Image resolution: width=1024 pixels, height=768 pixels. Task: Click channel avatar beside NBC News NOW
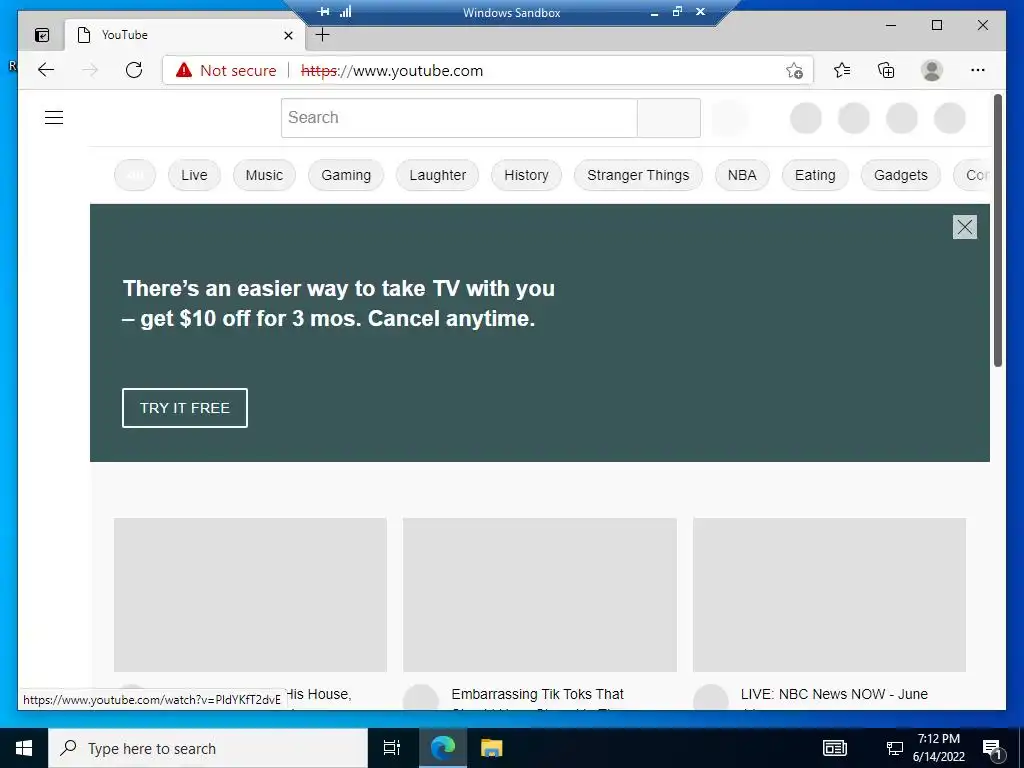(711, 697)
